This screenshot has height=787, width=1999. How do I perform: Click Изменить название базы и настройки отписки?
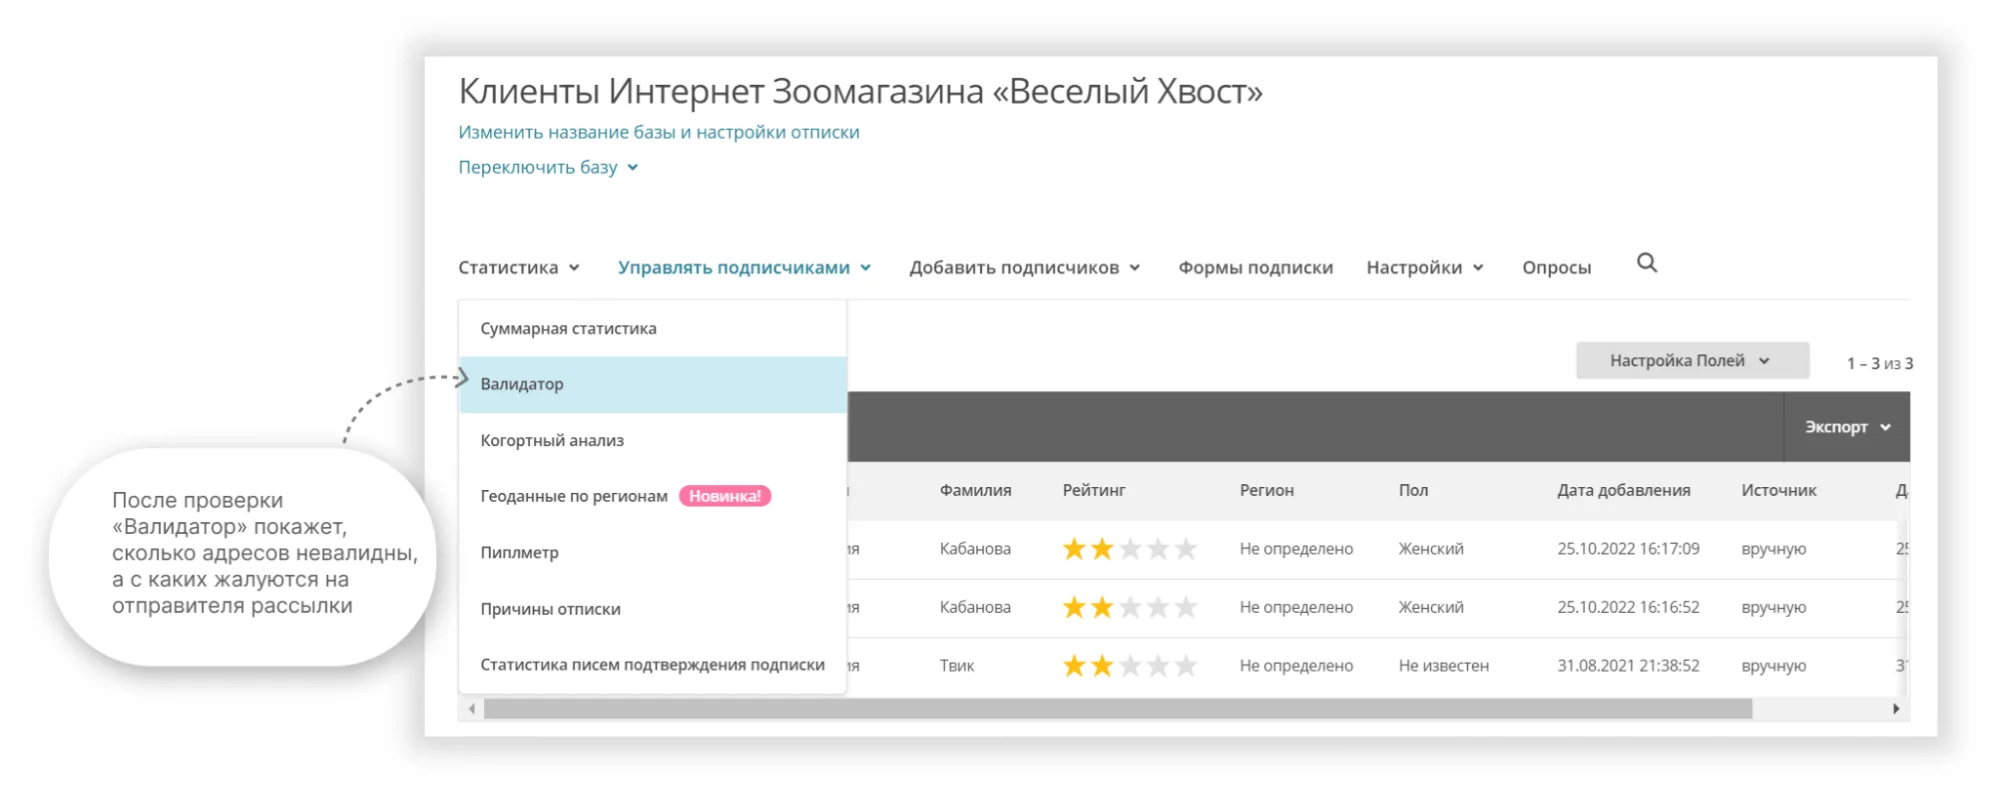tap(659, 132)
